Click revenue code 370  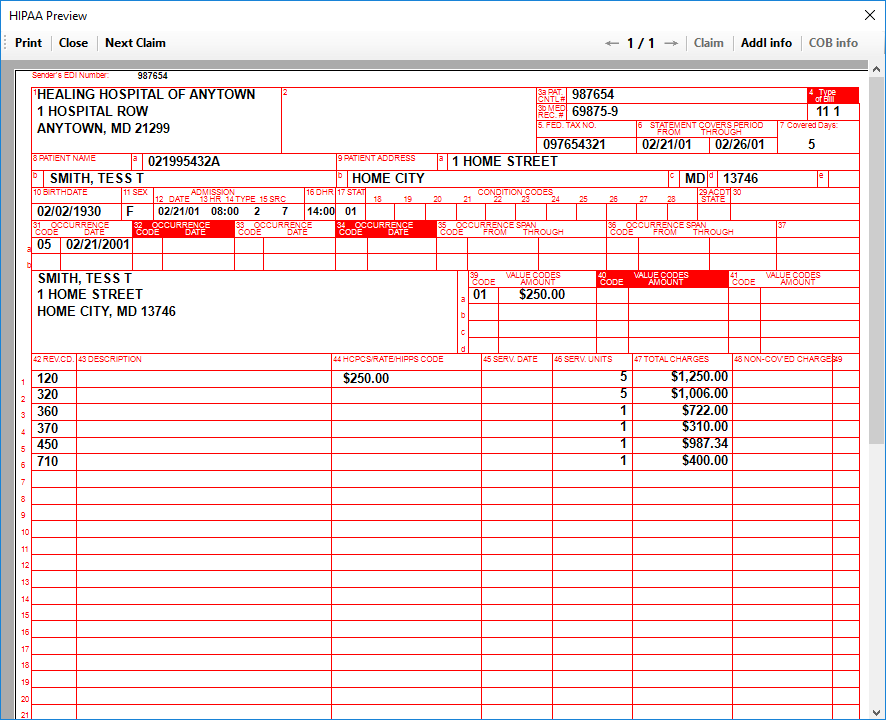47,428
